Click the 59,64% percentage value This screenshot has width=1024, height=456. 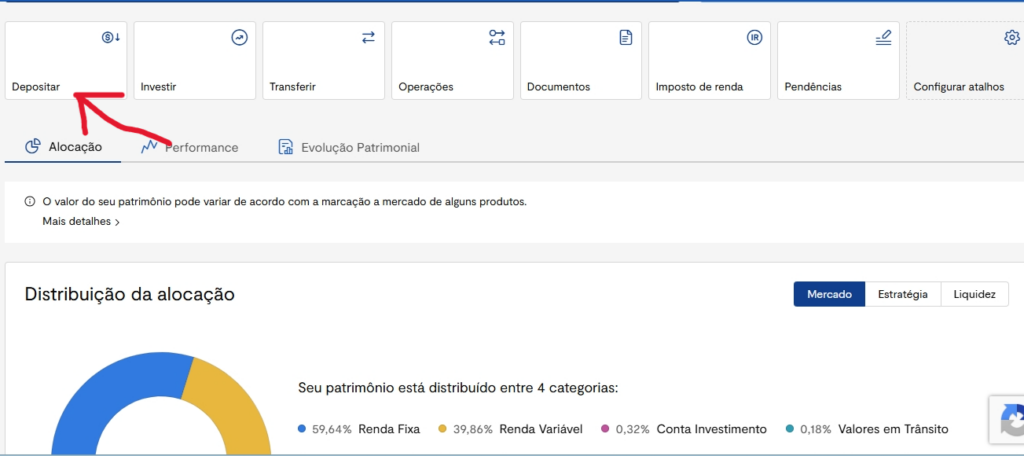click(331, 429)
